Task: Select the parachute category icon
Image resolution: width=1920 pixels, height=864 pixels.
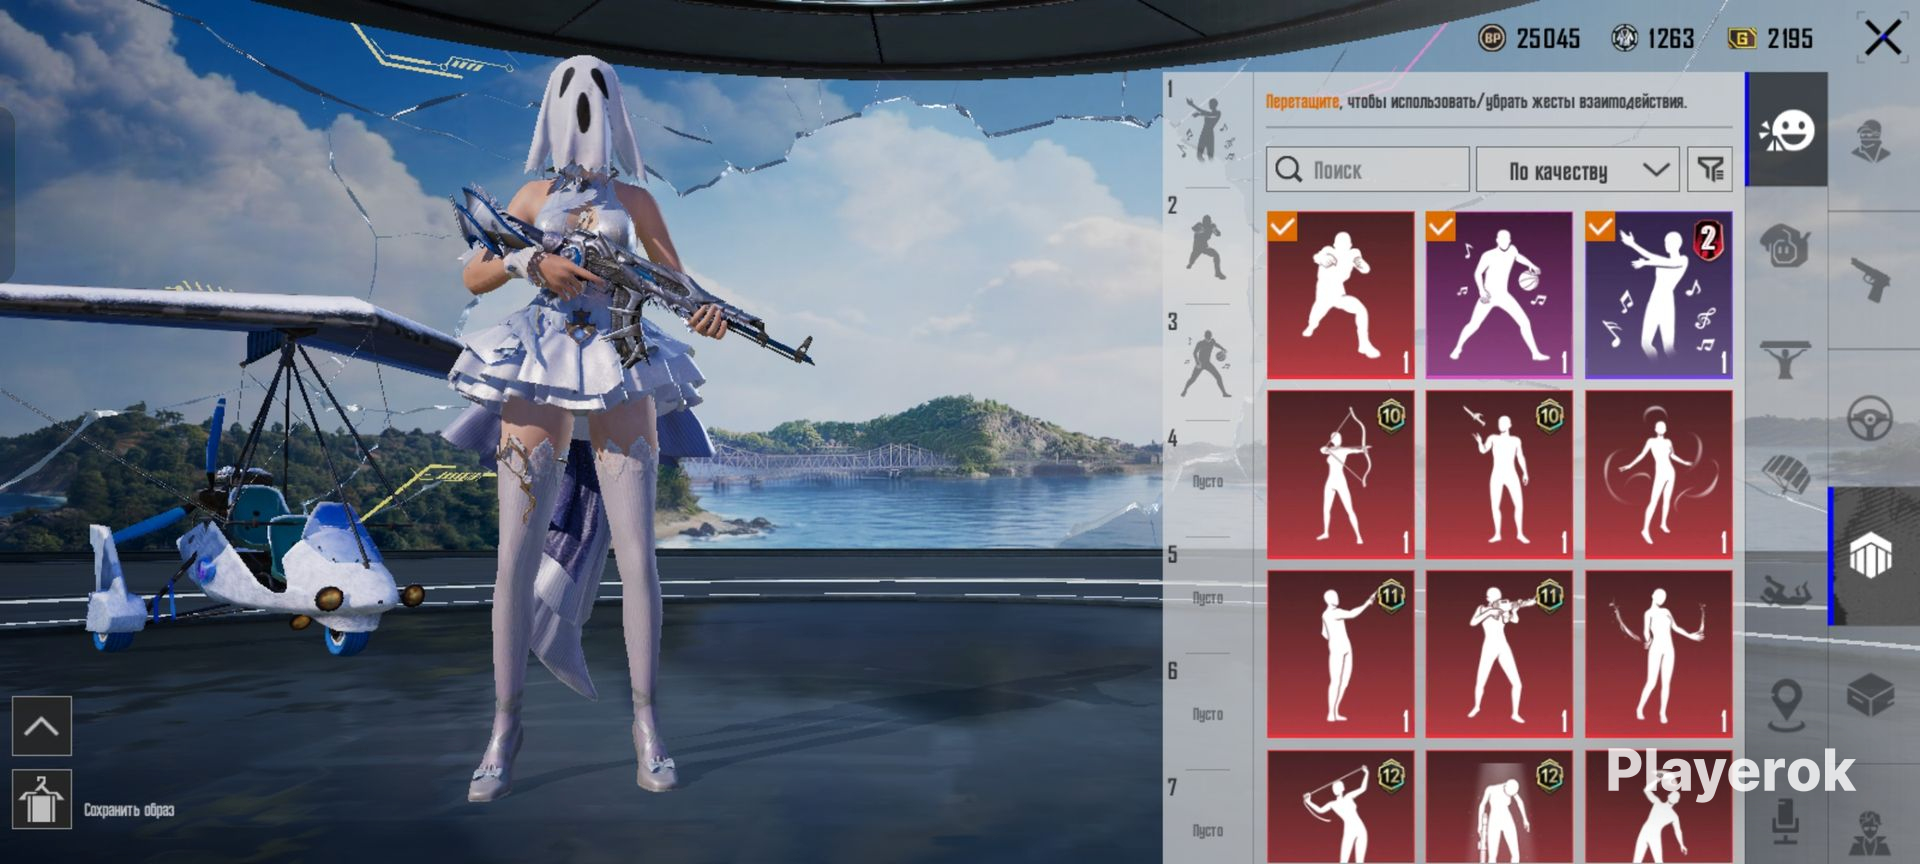Action: (x=1786, y=473)
